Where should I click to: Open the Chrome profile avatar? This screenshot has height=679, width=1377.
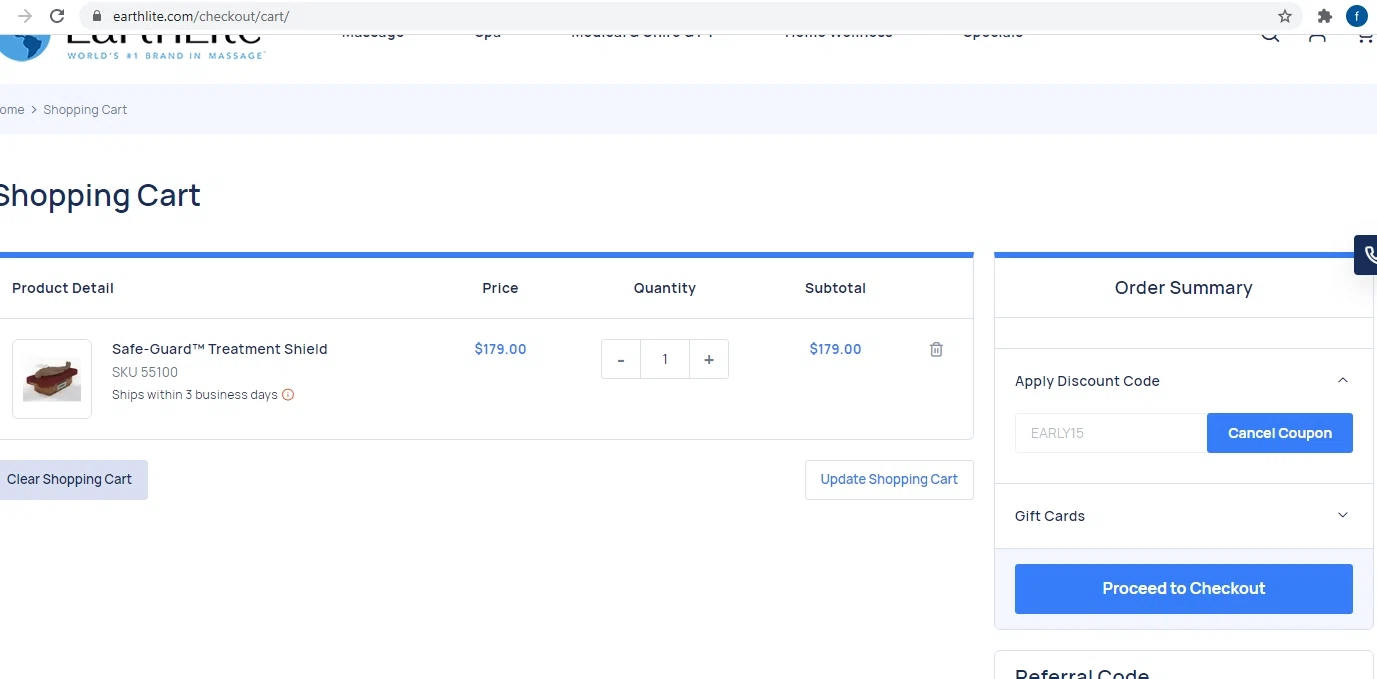pyautogui.click(x=1357, y=16)
